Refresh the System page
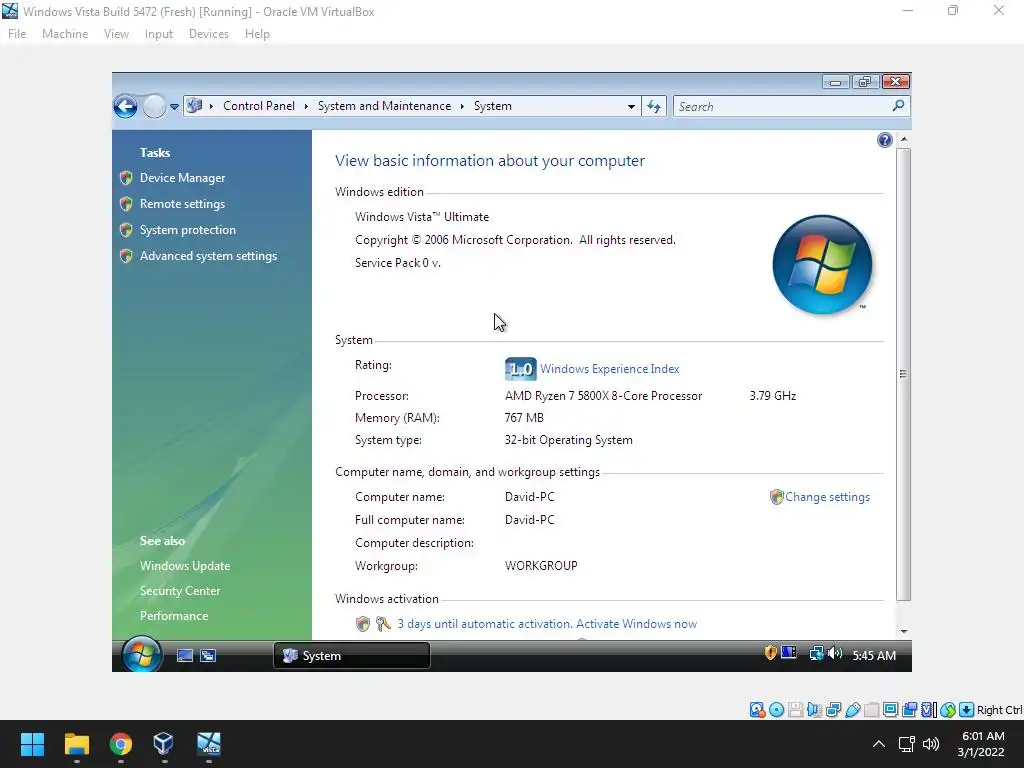Viewport: 1024px width, 768px height. (654, 106)
